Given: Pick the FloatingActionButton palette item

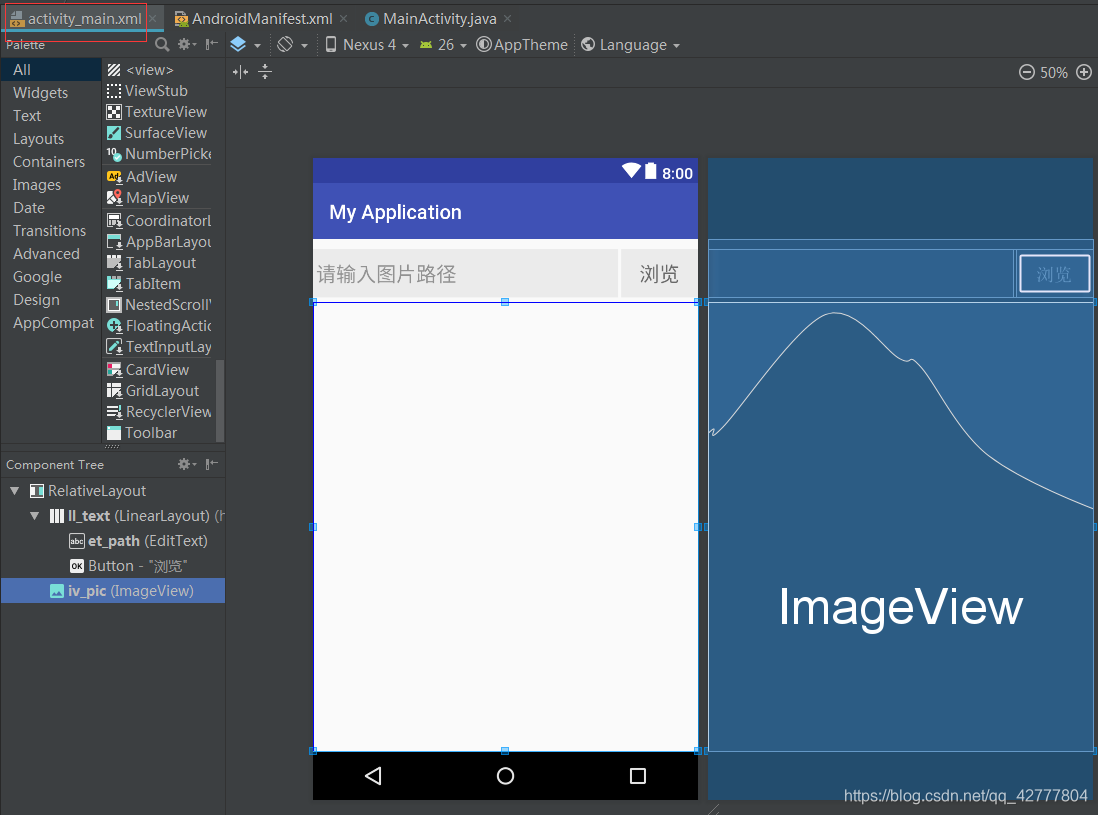Looking at the screenshot, I should (x=158, y=326).
